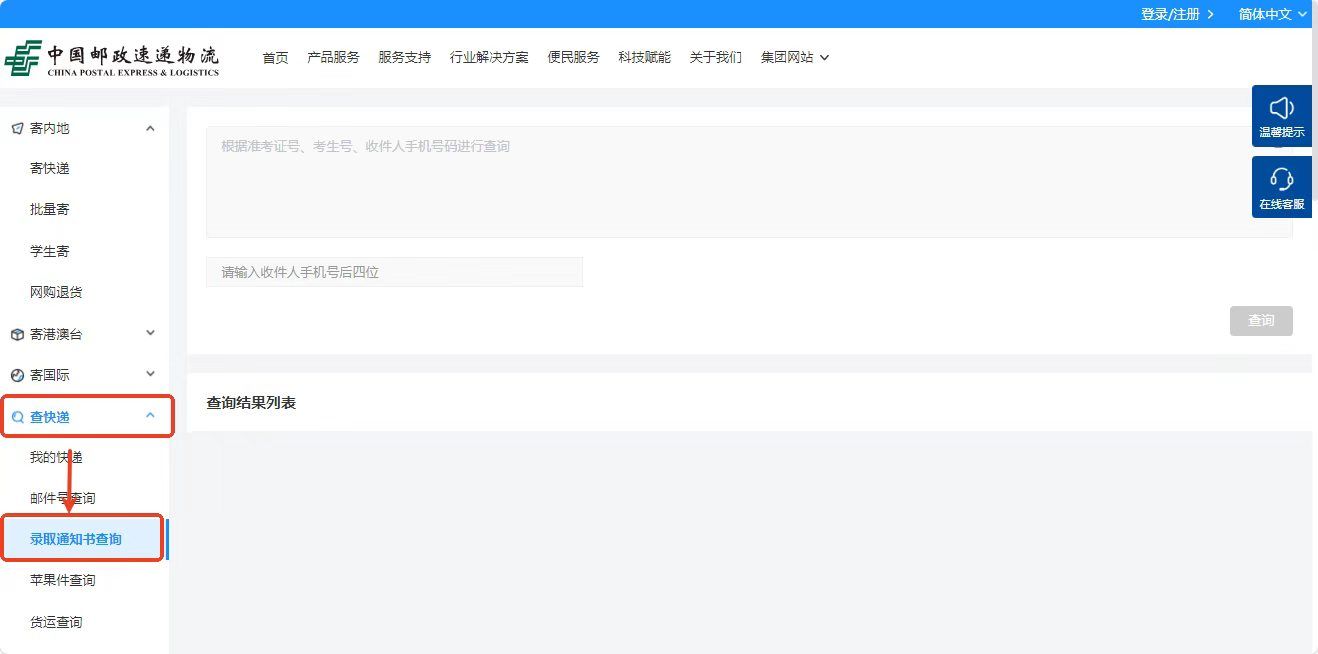Open 便民服务 menu
This screenshot has width=1318, height=654.
click(x=573, y=58)
